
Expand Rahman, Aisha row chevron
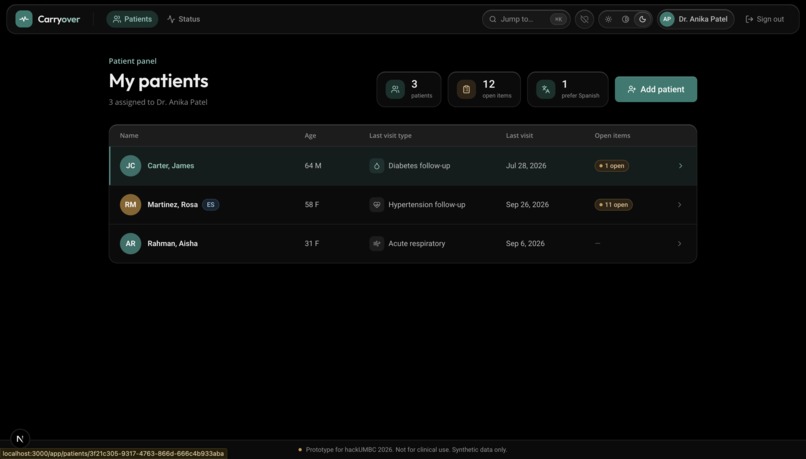click(680, 244)
